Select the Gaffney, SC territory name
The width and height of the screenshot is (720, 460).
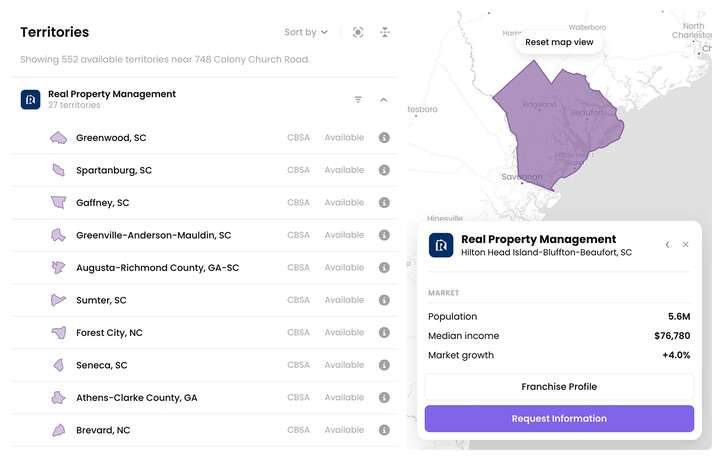pyautogui.click(x=103, y=202)
